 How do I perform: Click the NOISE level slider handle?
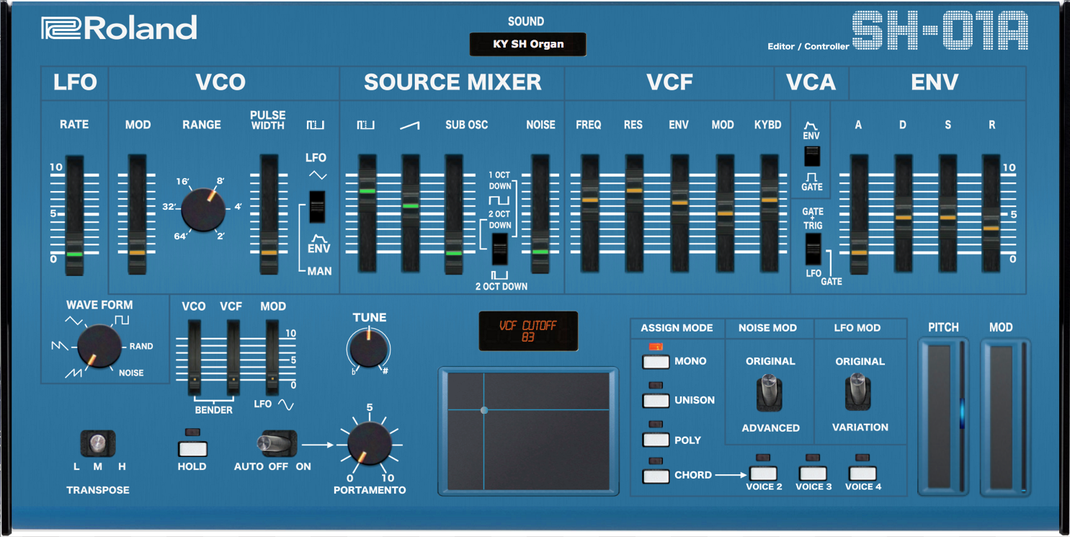(540, 252)
